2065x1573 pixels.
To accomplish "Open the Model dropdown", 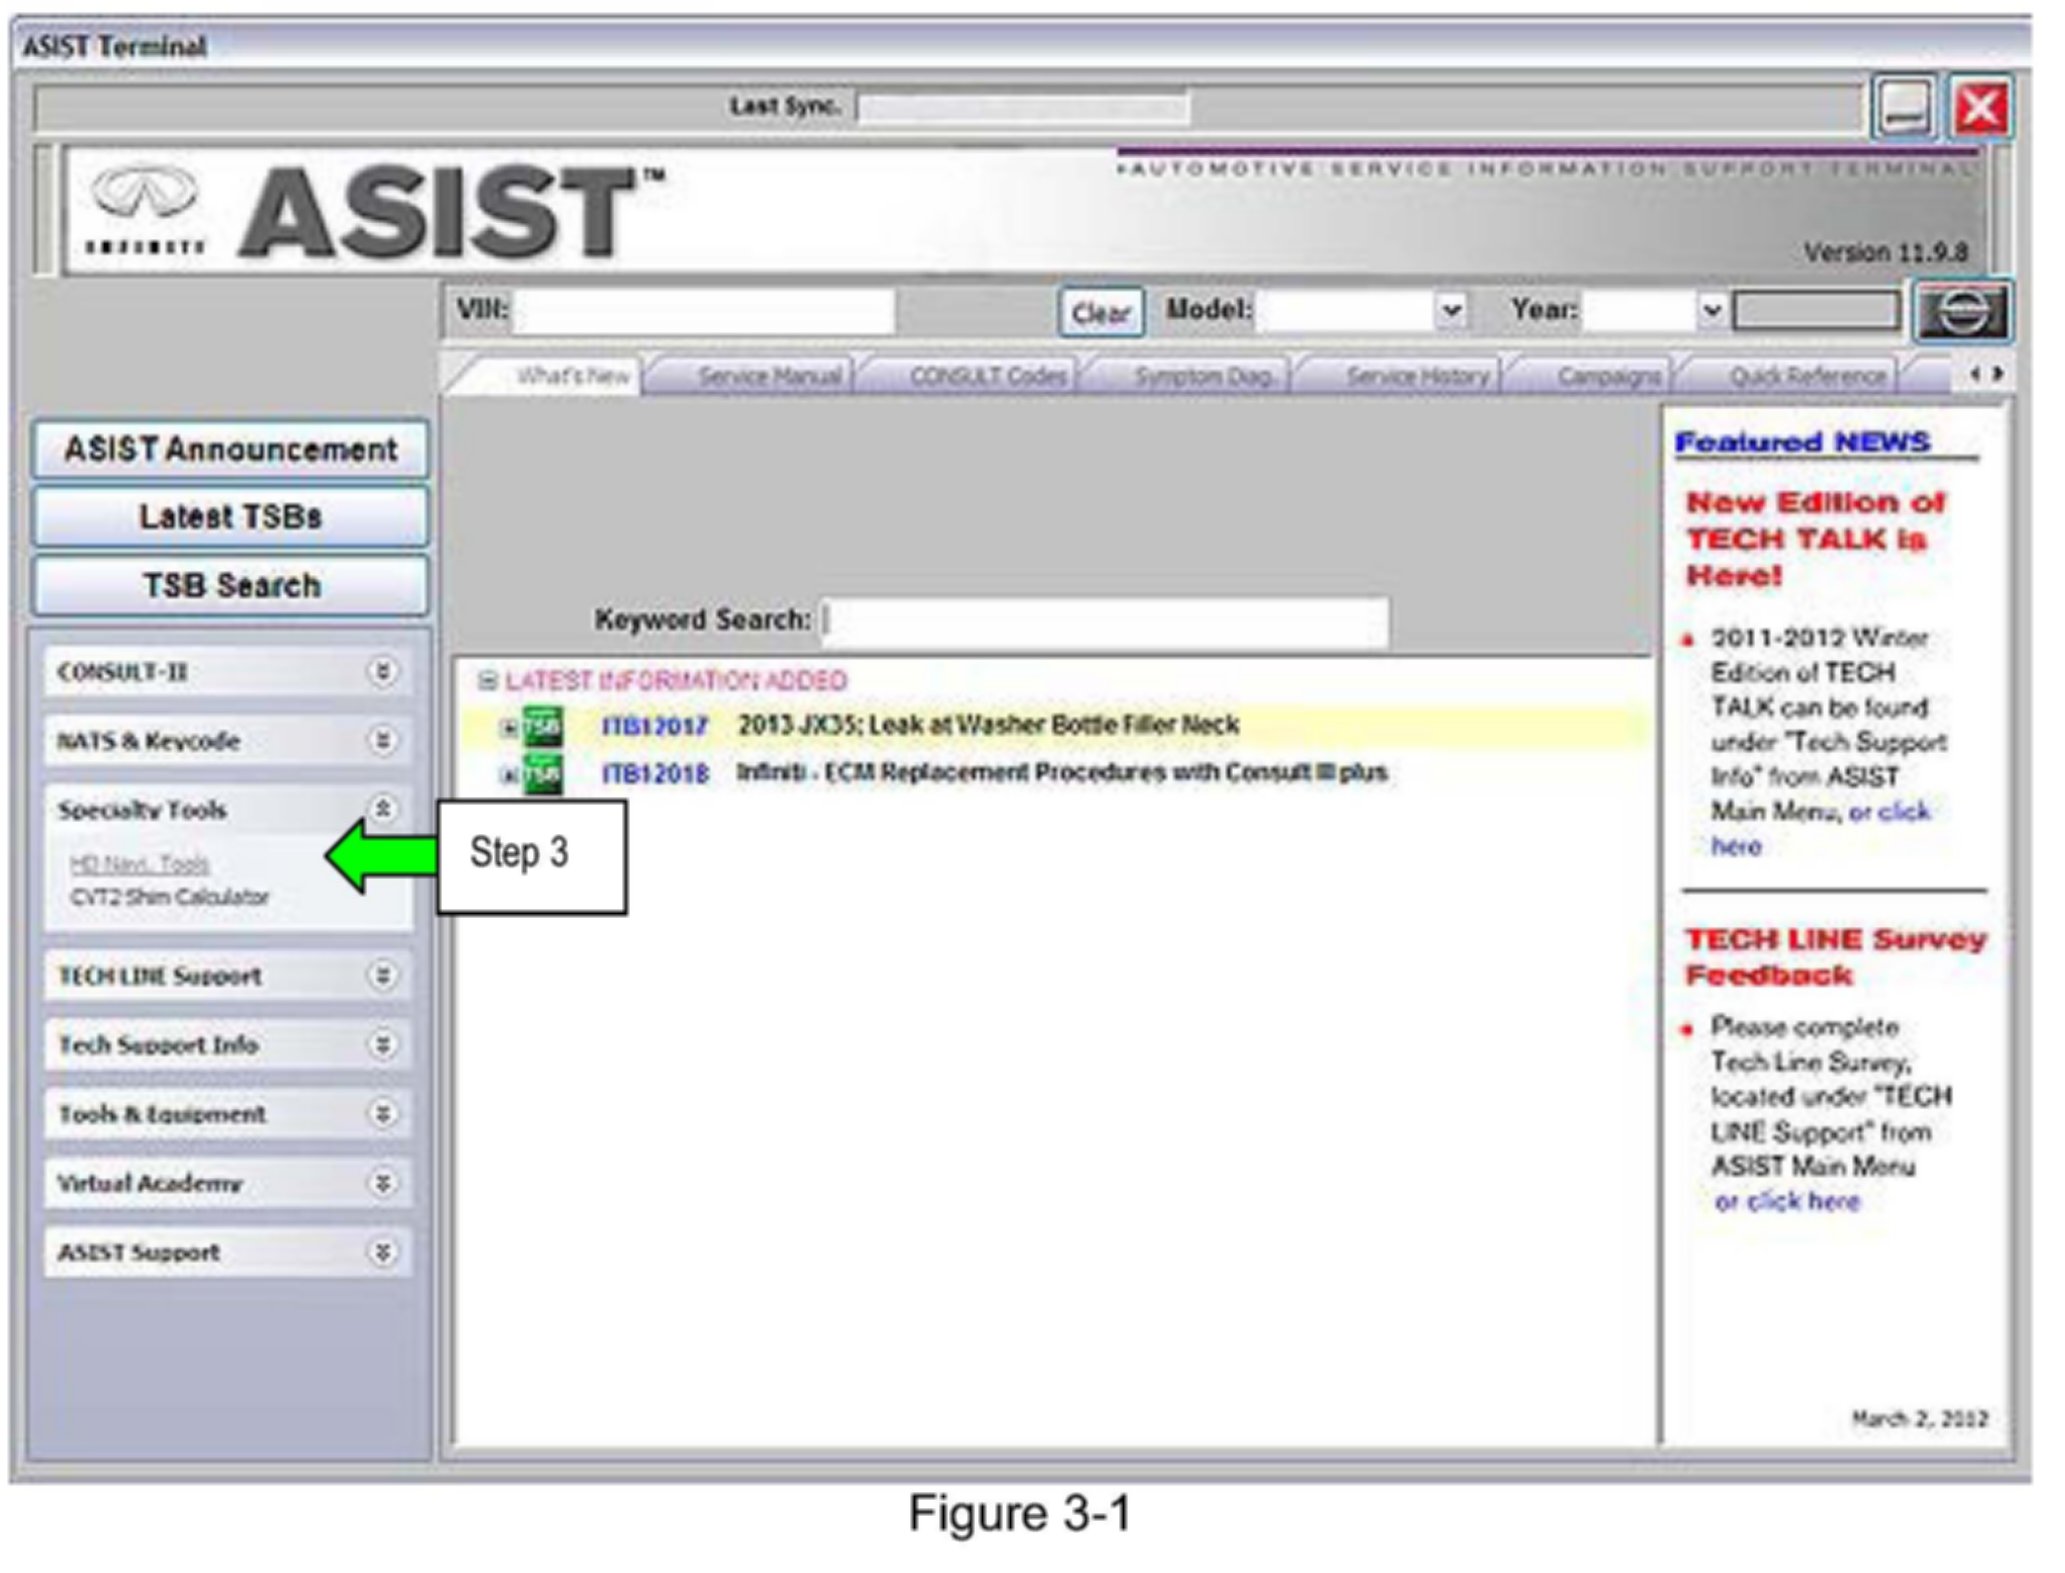I will point(1450,311).
